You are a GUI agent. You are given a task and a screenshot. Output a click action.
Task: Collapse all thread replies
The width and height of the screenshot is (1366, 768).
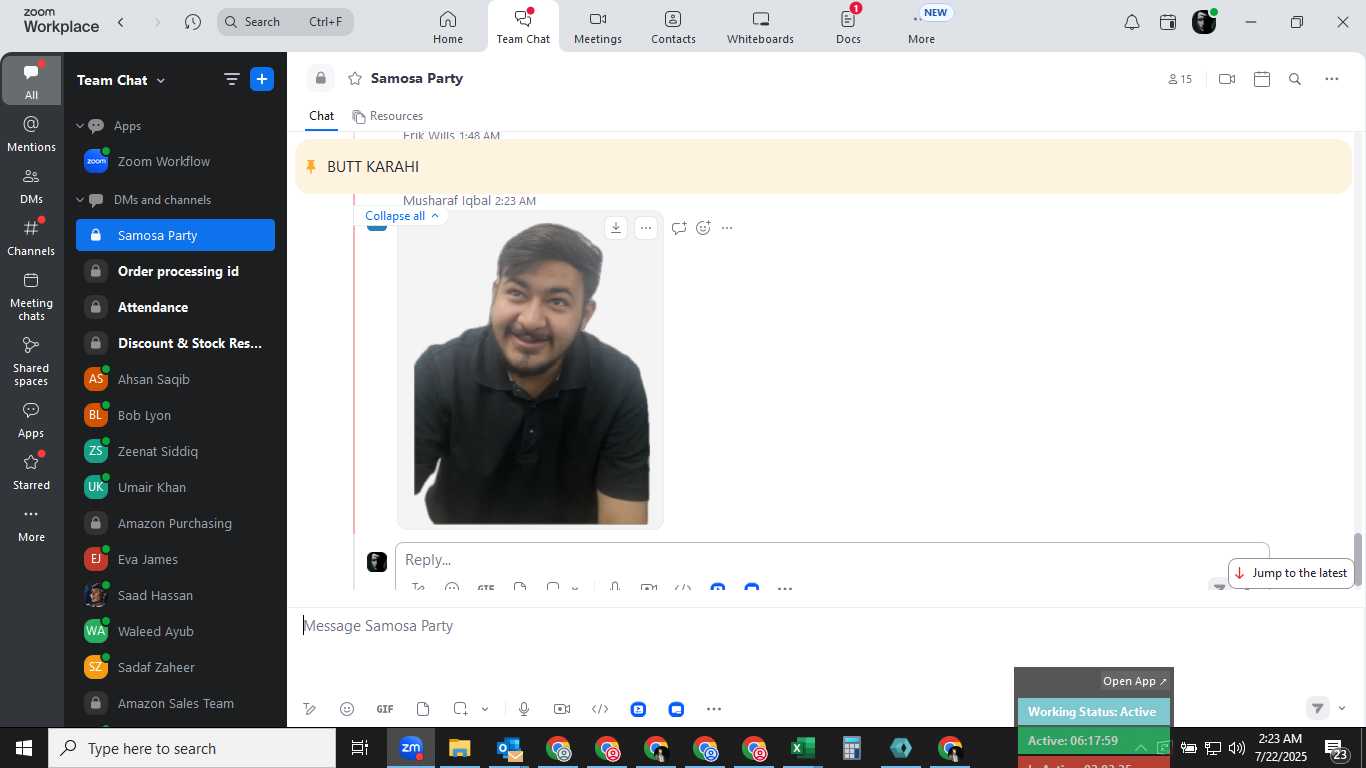[x=402, y=216]
